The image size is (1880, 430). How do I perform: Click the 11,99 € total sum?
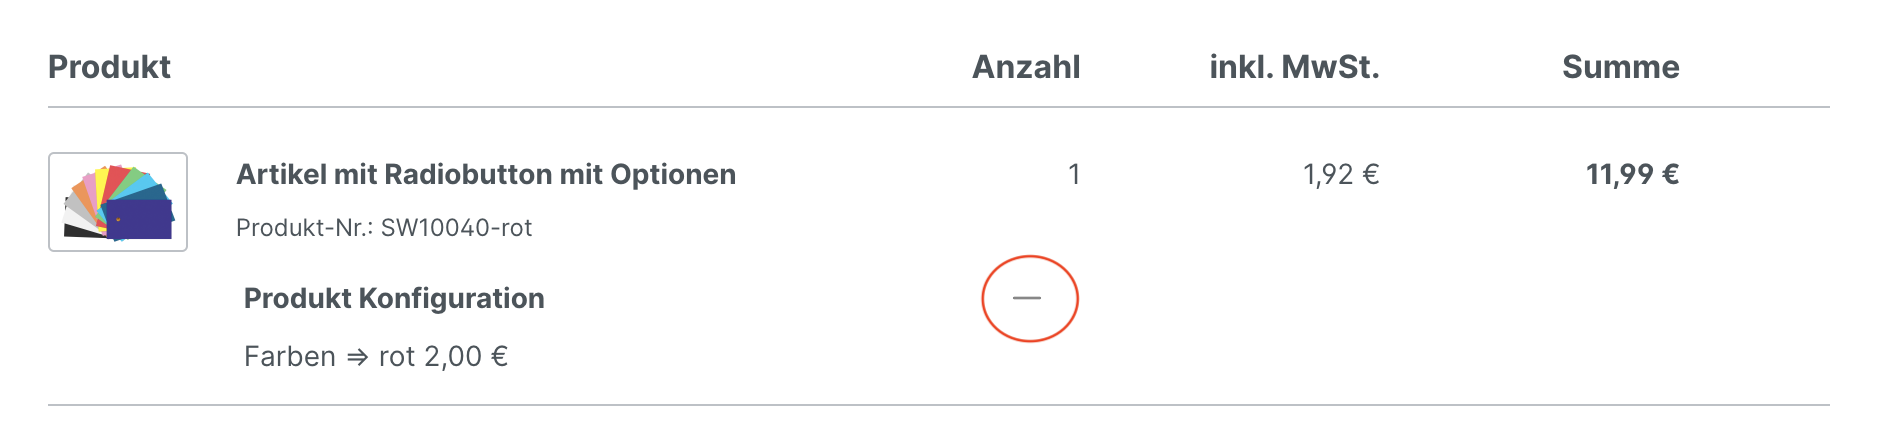[1632, 175]
